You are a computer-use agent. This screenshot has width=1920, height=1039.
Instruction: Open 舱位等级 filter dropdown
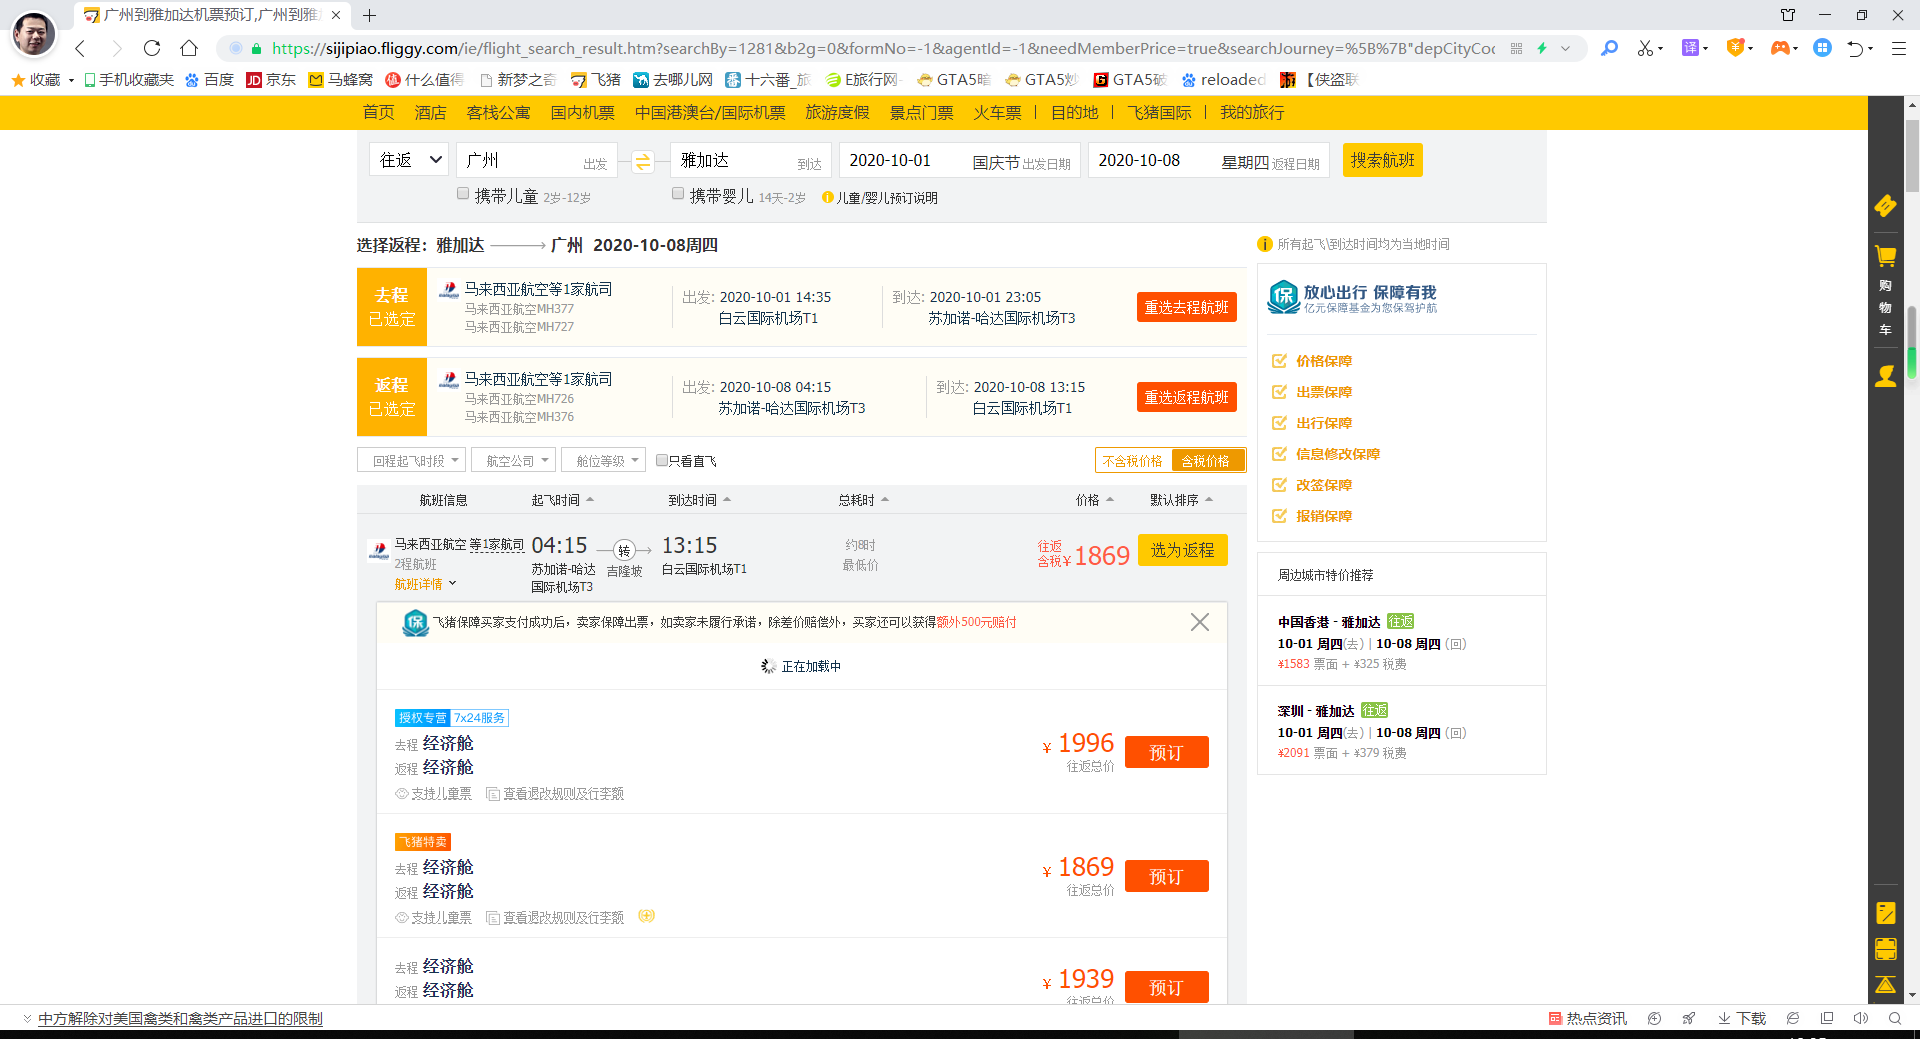603,461
